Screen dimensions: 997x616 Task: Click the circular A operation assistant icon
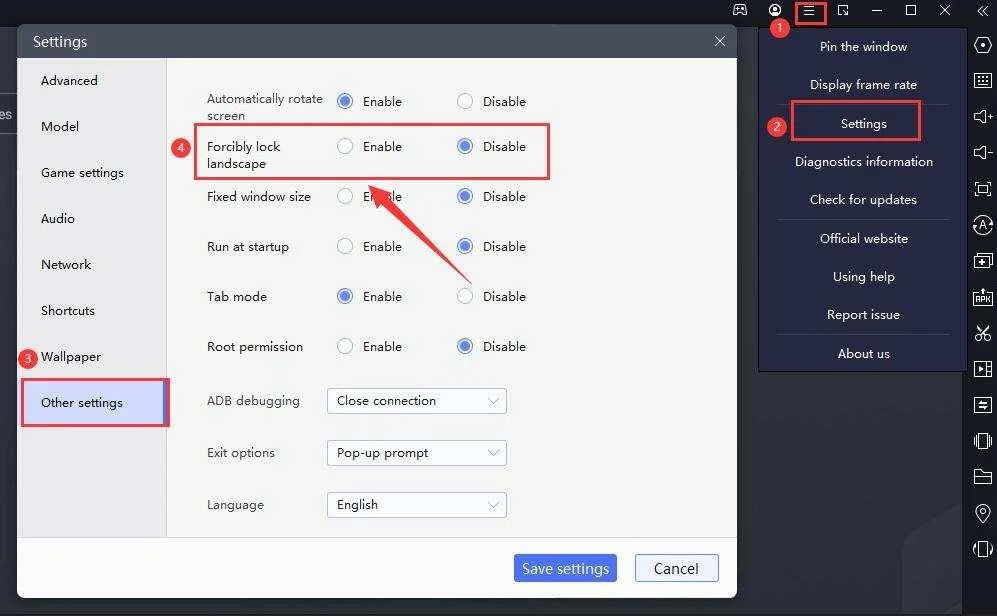pyautogui.click(x=982, y=224)
